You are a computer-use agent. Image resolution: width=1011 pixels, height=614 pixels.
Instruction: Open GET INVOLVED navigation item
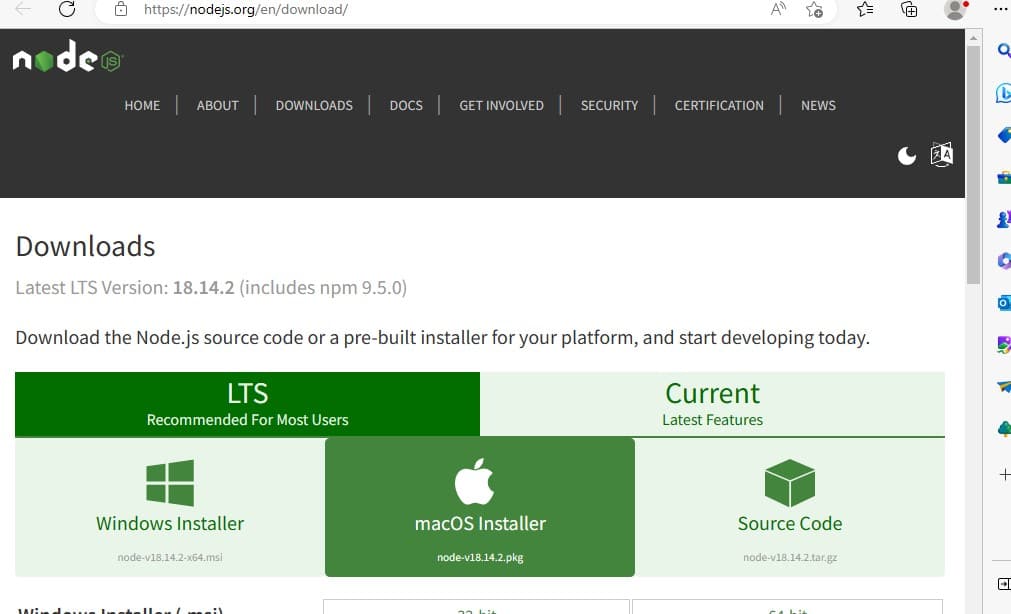(x=501, y=105)
